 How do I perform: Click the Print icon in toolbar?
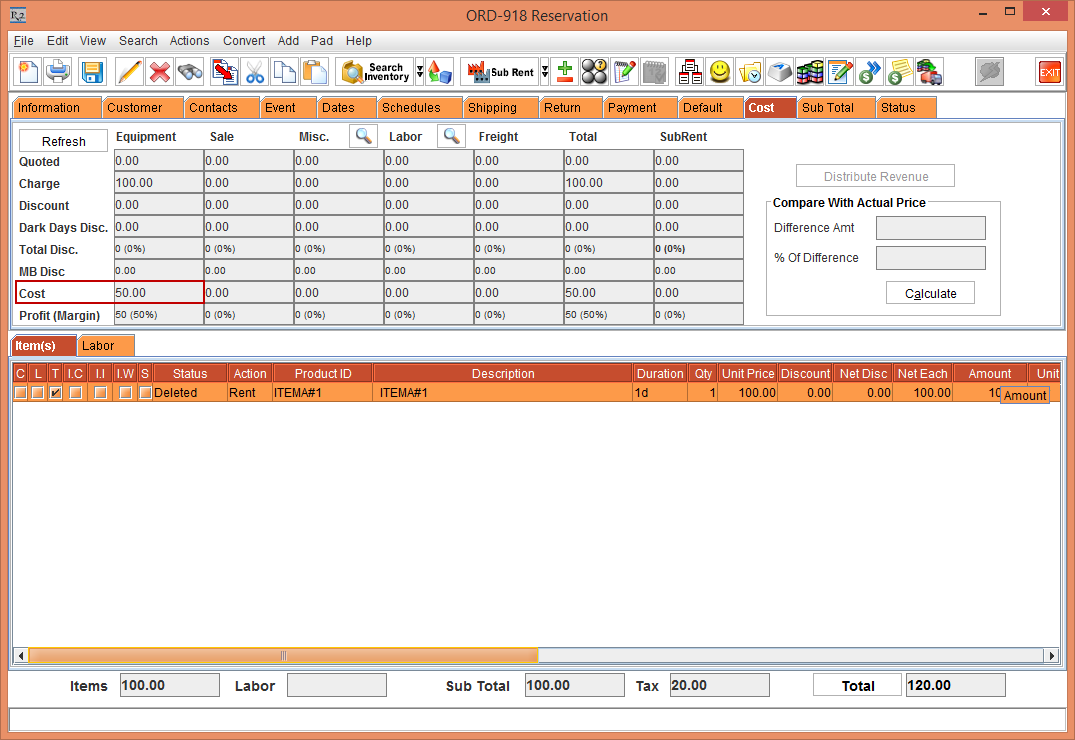click(60, 72)
